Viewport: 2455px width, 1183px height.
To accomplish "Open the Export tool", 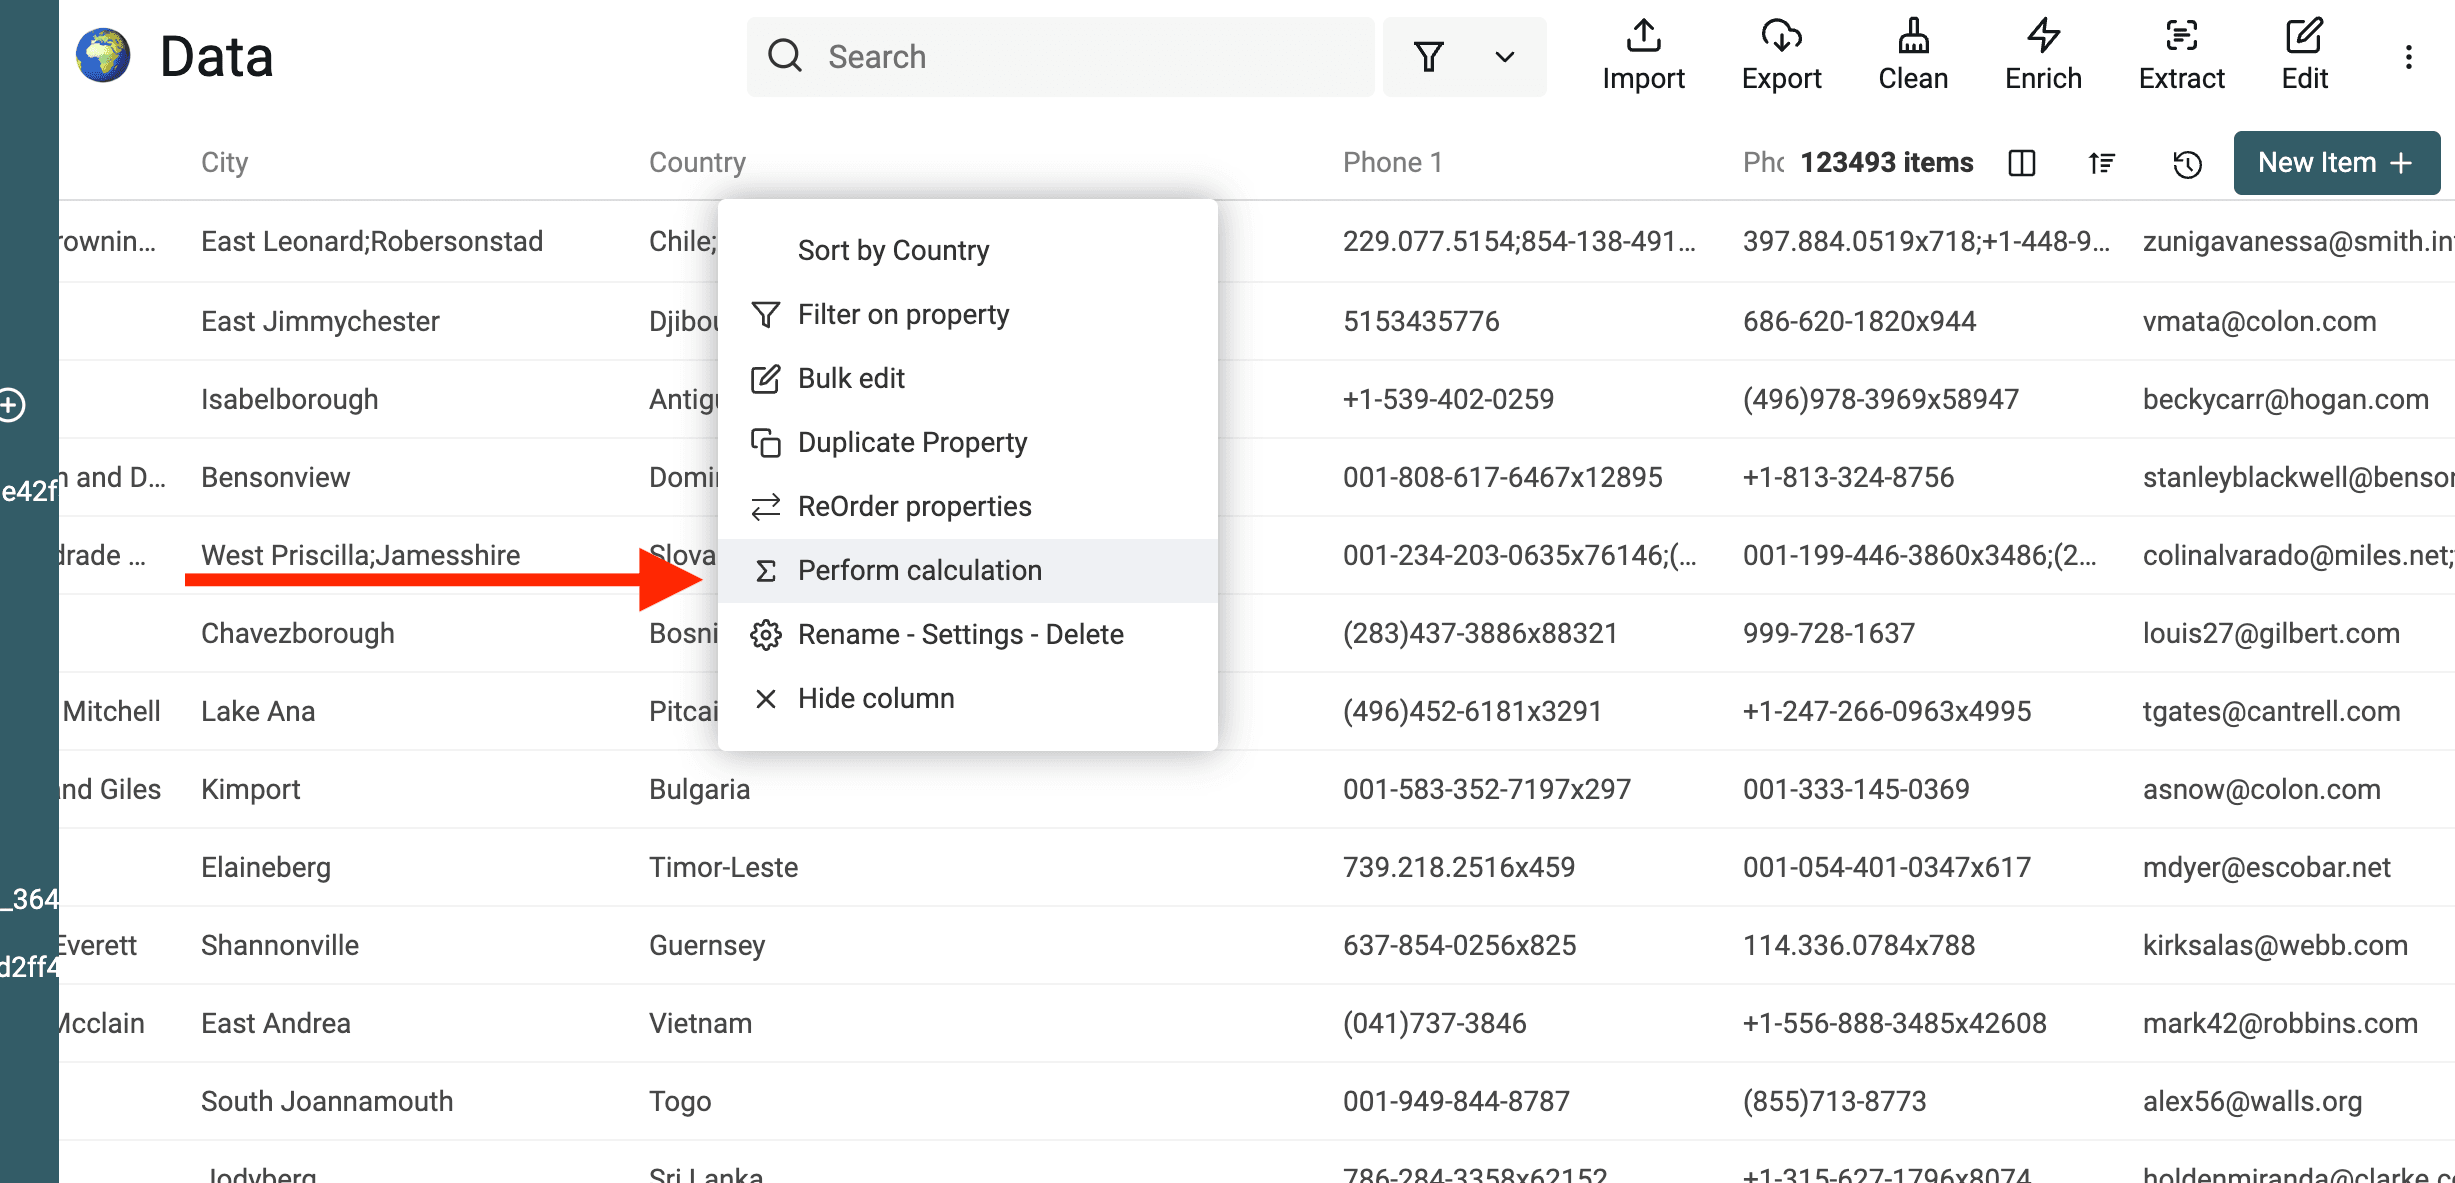I will [x=1781, y=56].
